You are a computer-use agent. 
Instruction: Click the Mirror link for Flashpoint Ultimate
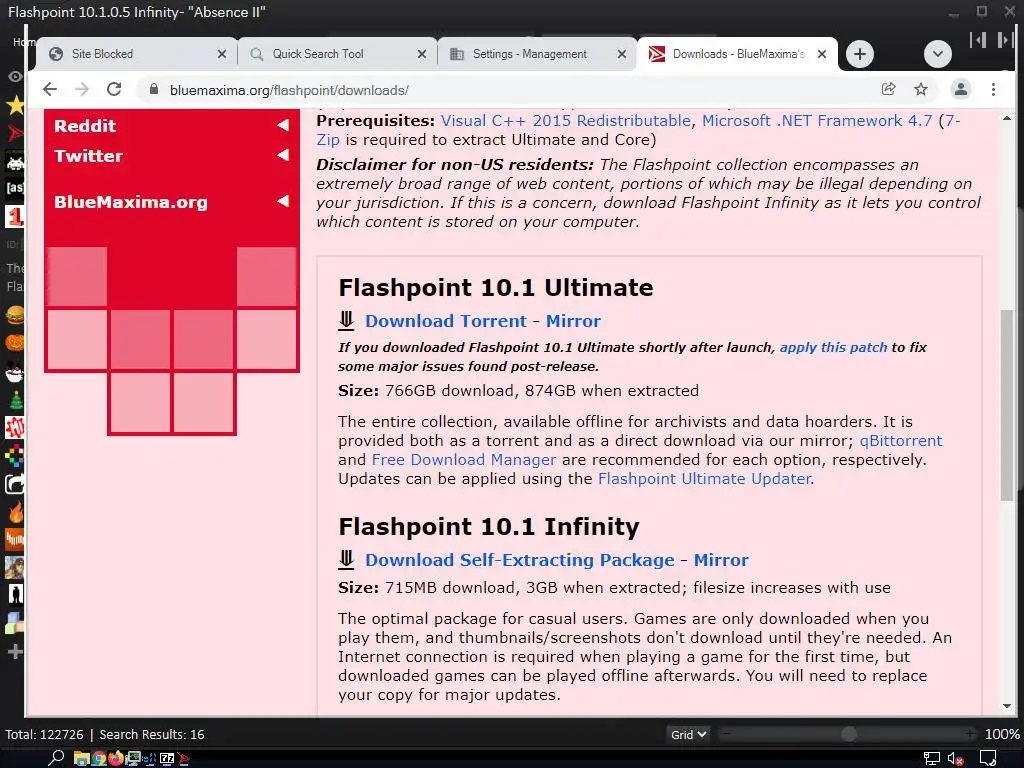pos(573,321)
